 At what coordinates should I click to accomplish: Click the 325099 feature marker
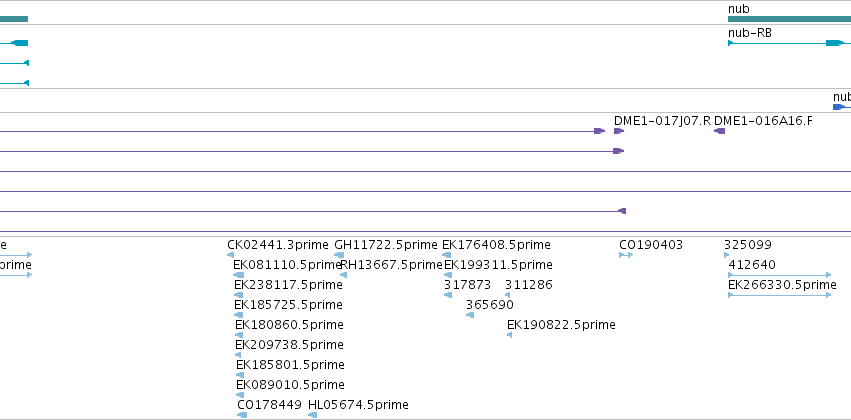pos(727,255)
